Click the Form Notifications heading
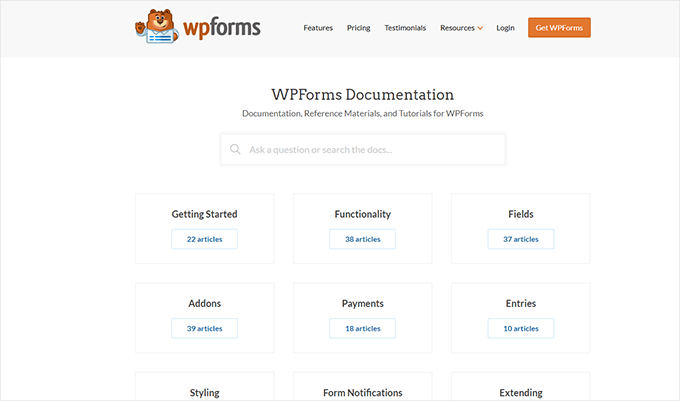Viewport: 680px width, 401px height. tap(363, 393)
